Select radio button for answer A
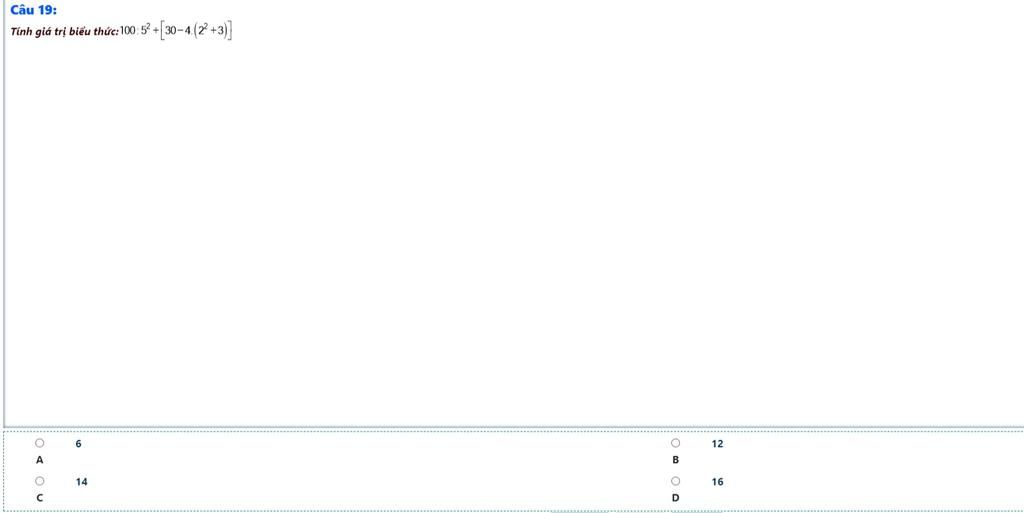Image resolution: width=1024 pixels, height=513 pixels. (40, 443)
